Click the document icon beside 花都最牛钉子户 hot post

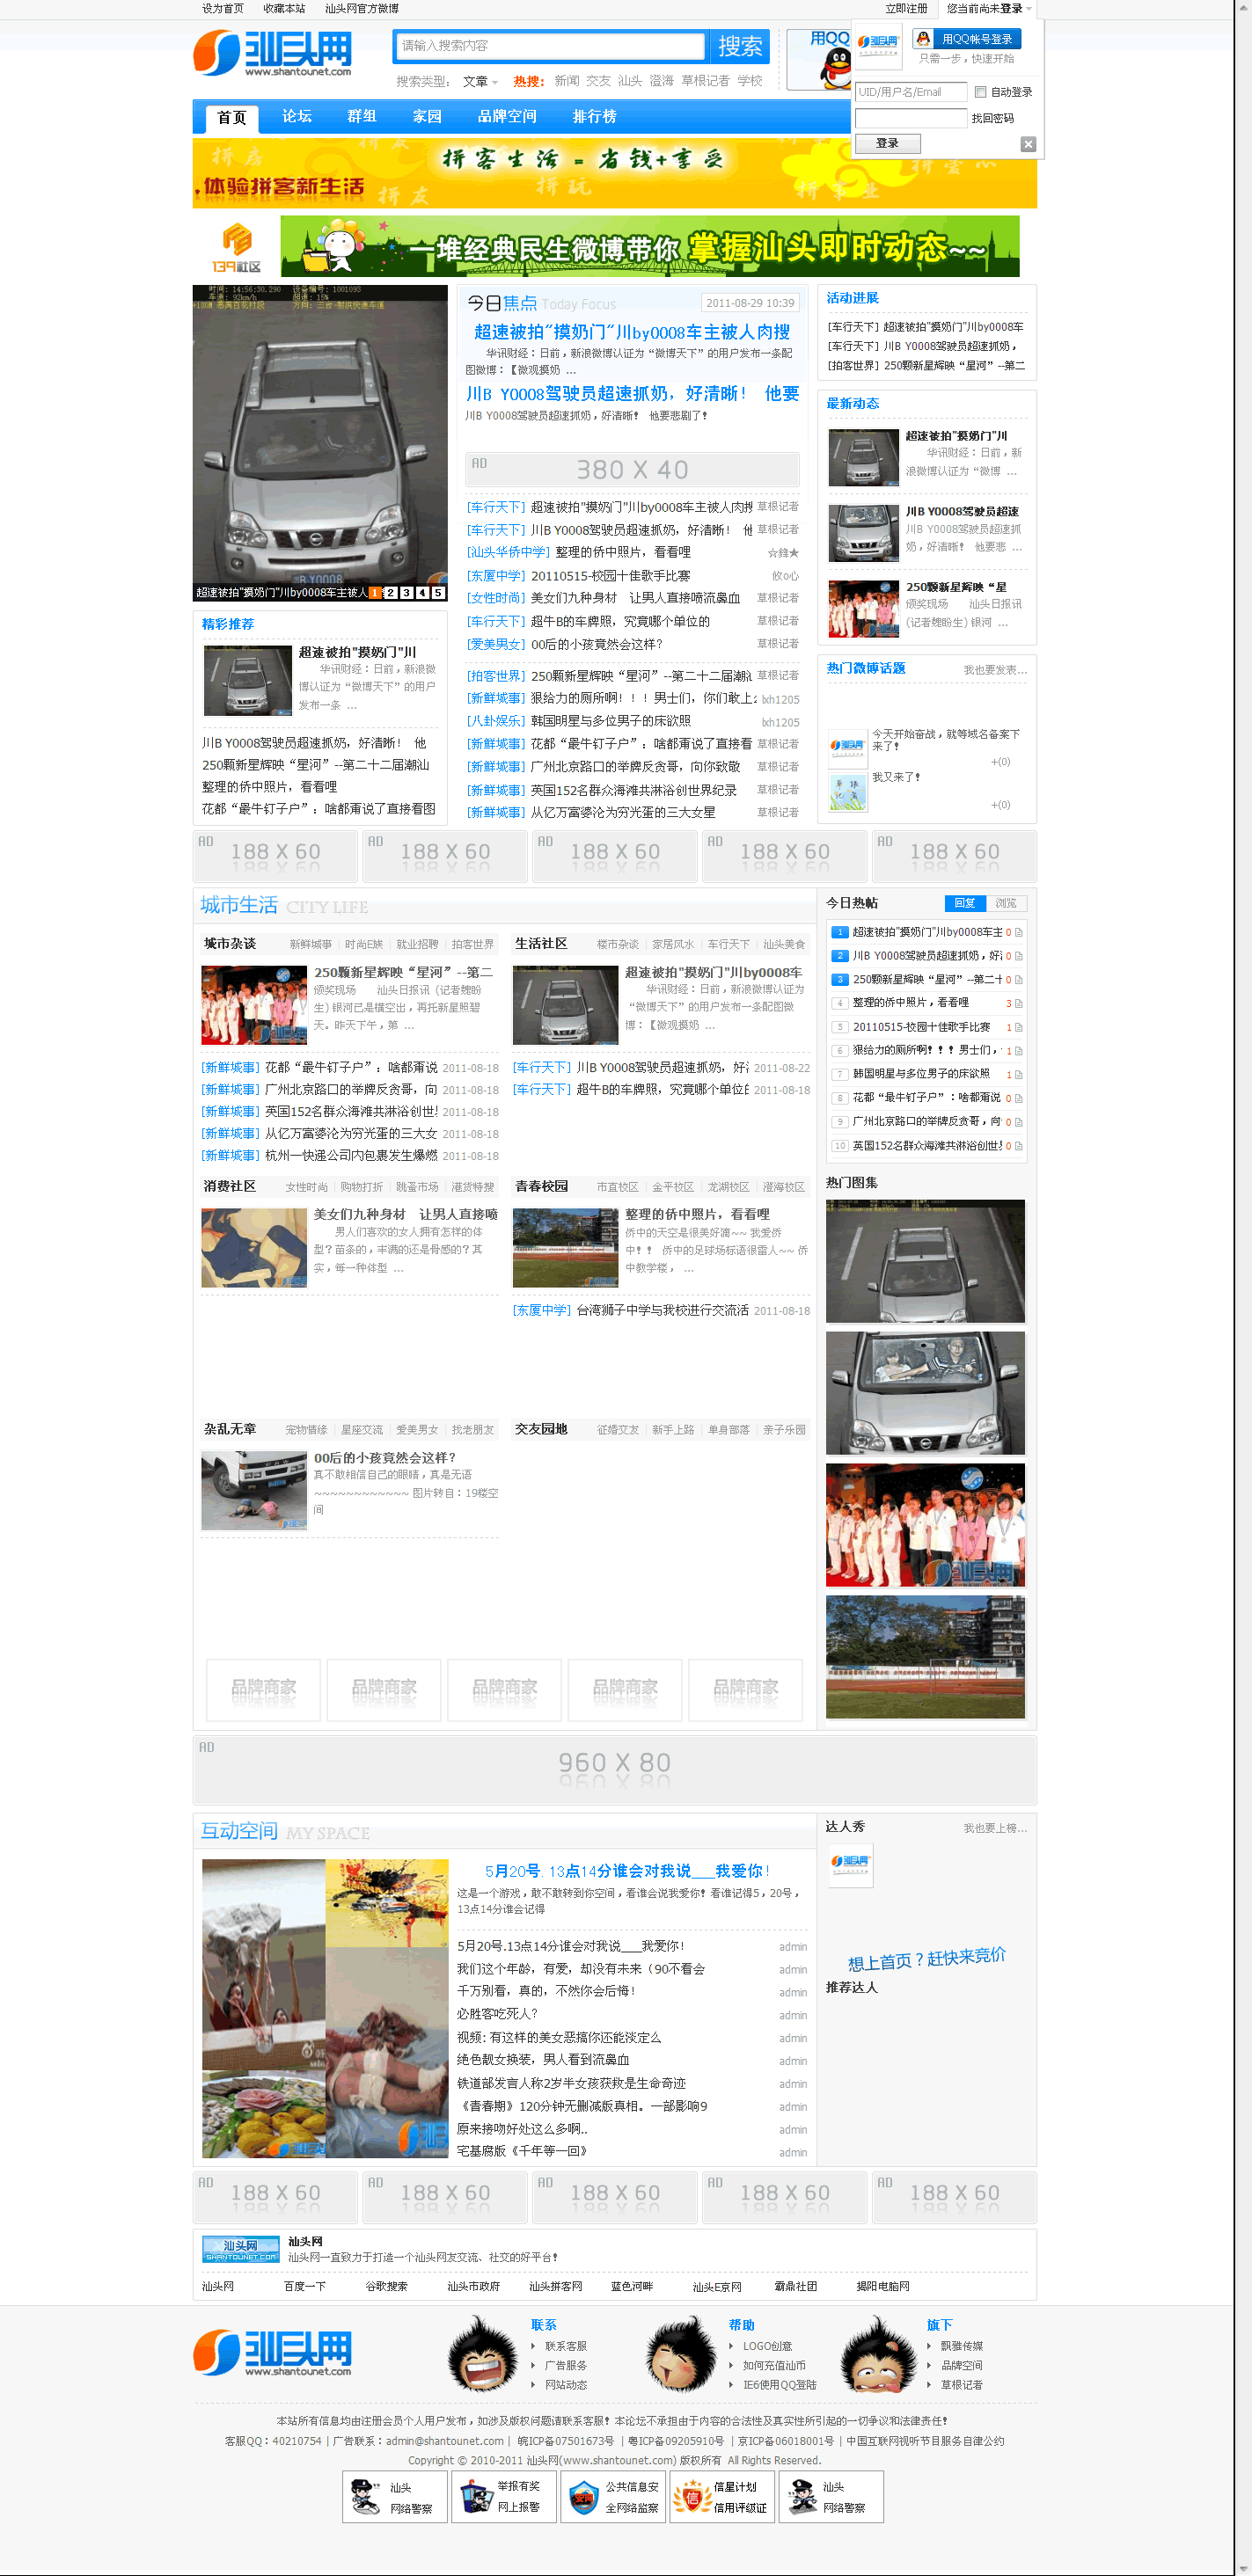coord(1018,1098)
